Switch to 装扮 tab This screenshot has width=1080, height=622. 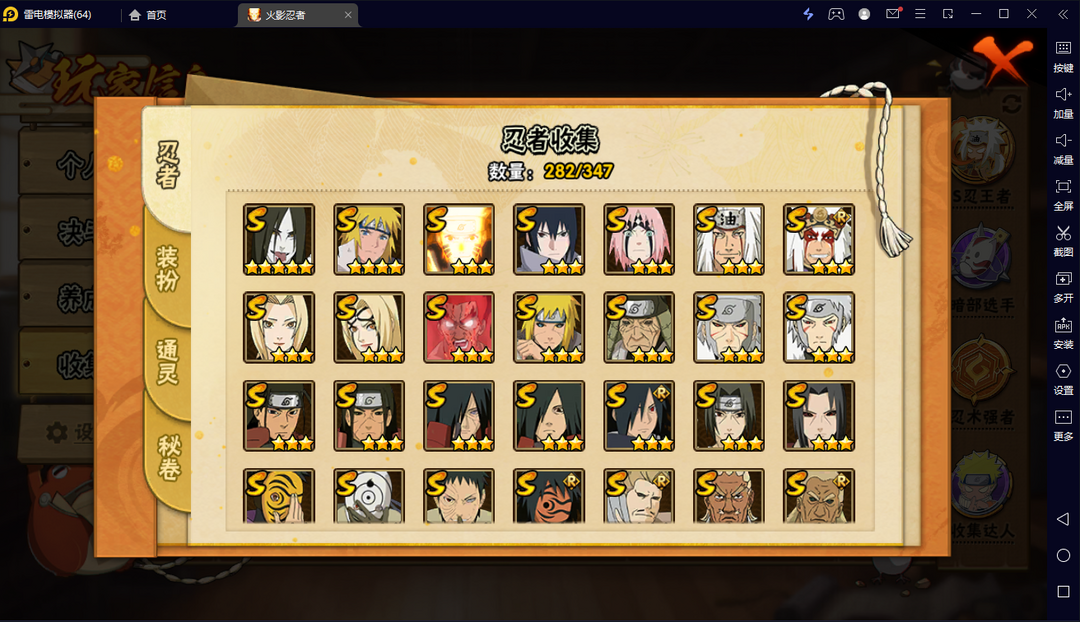click(x=167, y=269)
